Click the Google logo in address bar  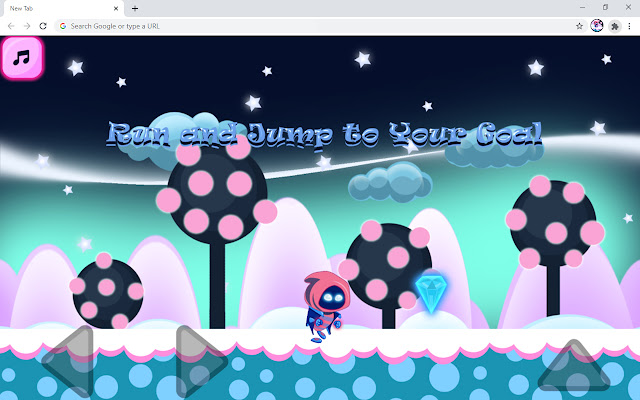pos(63,26)
